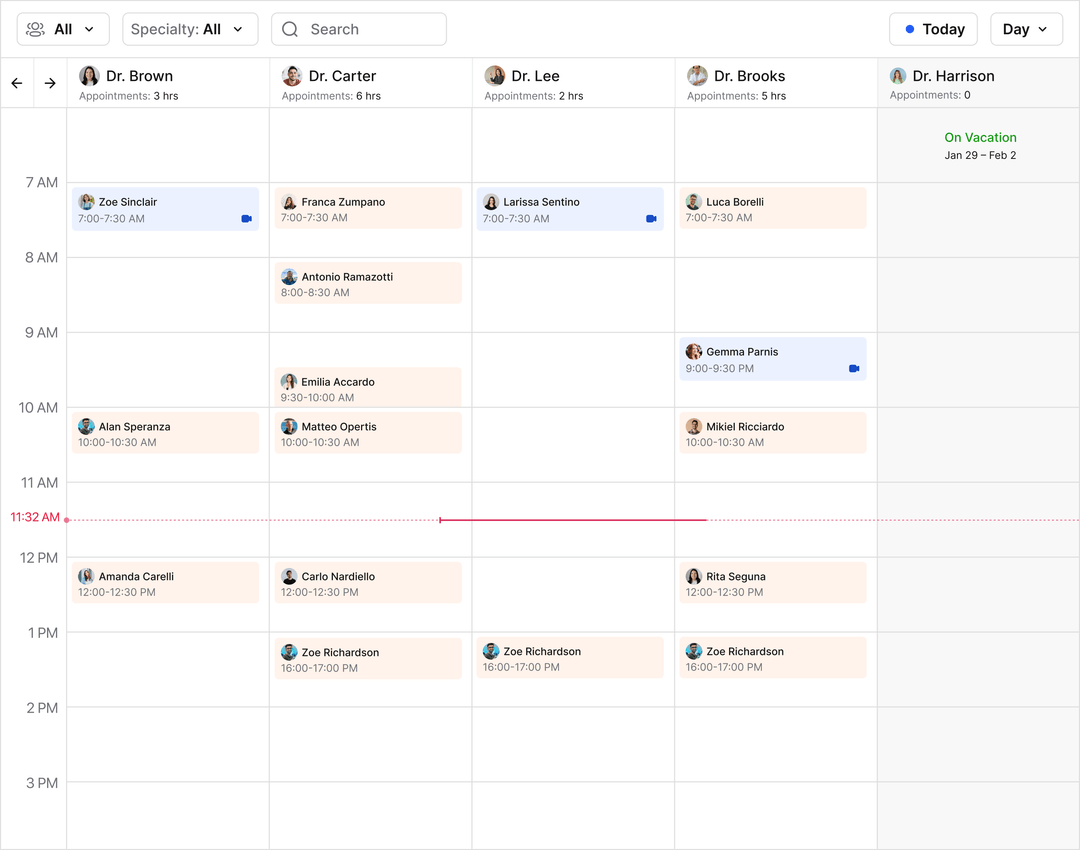1080x850 pixels.
Task: Open the Specialty: All dropdown
Action: [190, 29]
